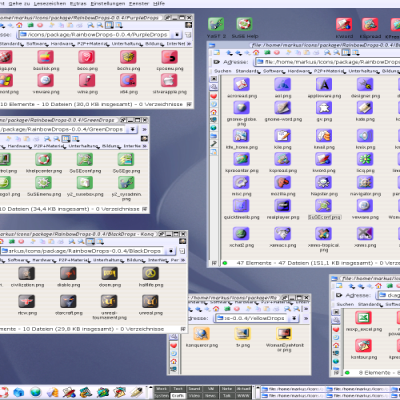Toggle icon view button in BlackDrops toolbar
Viewport: 400px width, 400px height.
[90, 241]
